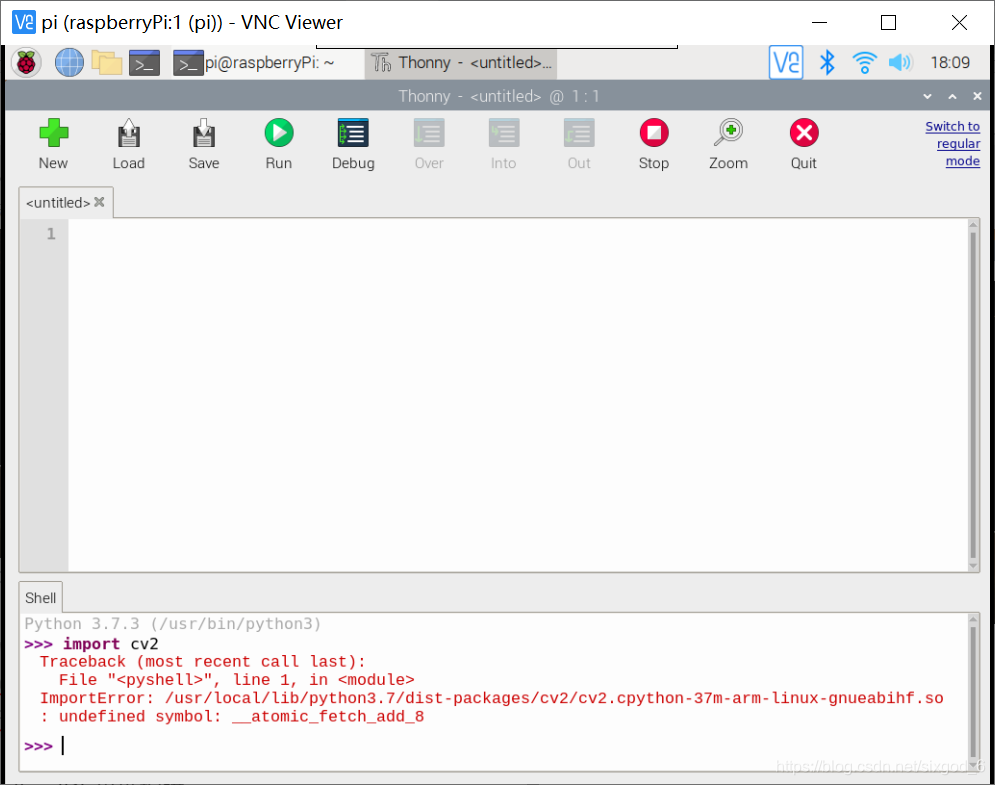This screenshot has height=785, width=995.
Task: Click the shell prompt input line
Action: coord(495,746)
